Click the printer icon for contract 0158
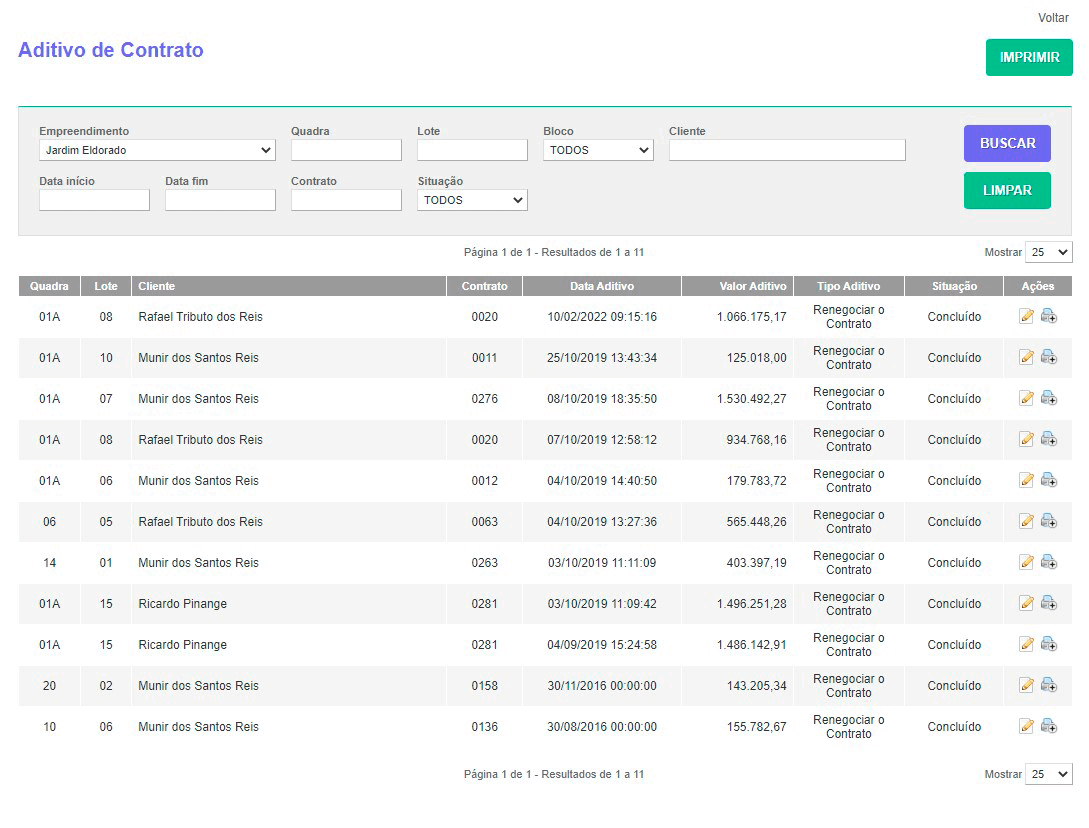The width and height of the screenshot is (1089, 828). point(1048,686)
